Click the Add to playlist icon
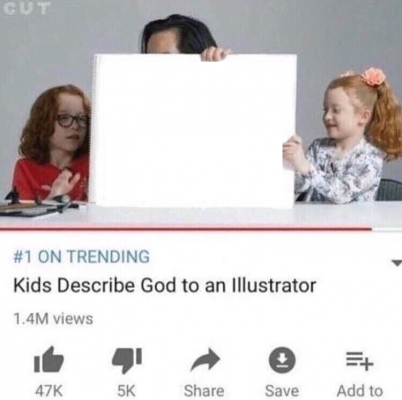 tap(359, 361)
